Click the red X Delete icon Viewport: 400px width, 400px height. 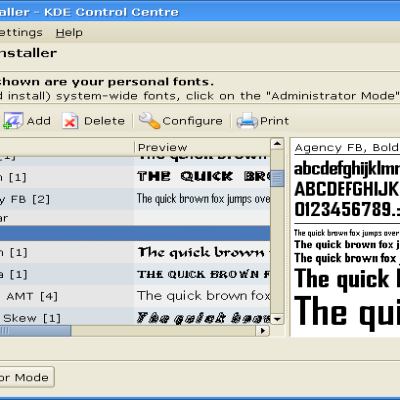point(70,121)
